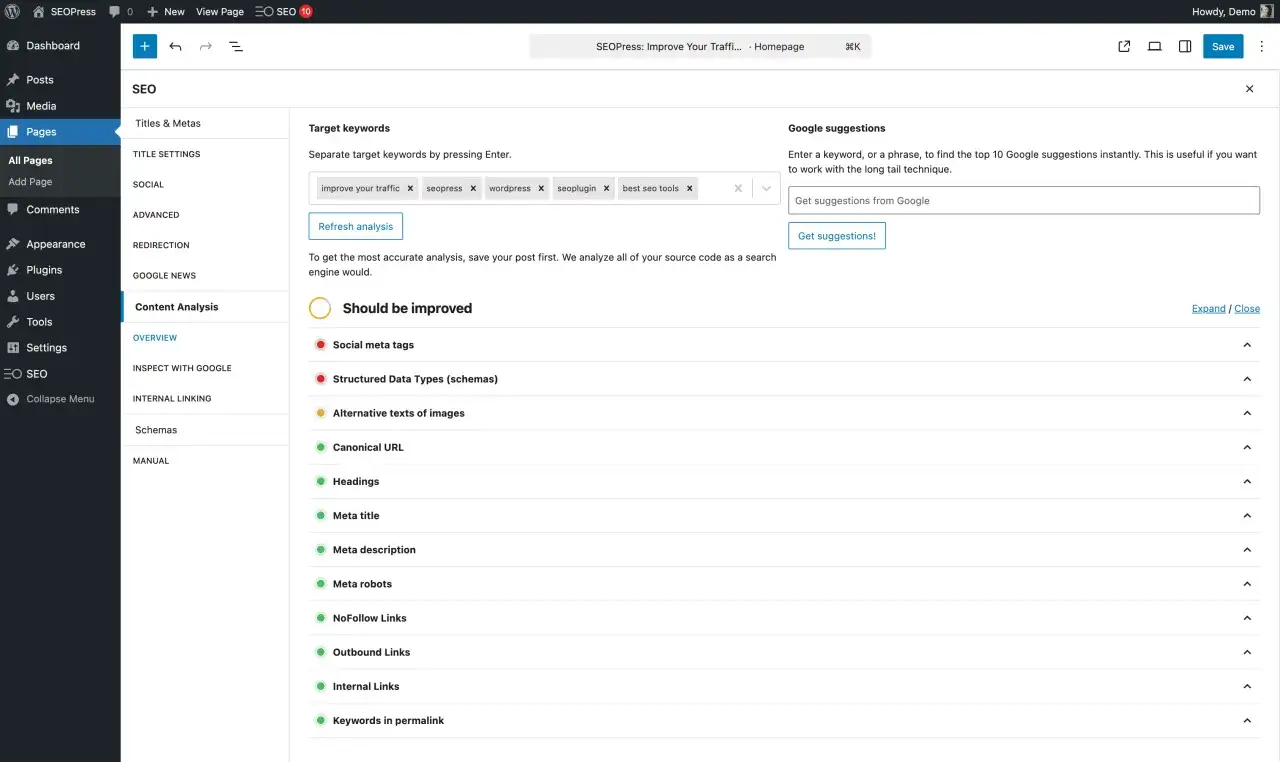Open target keywords dropdown arrow
1280x762 pixels.
click(x=767, y=188)
